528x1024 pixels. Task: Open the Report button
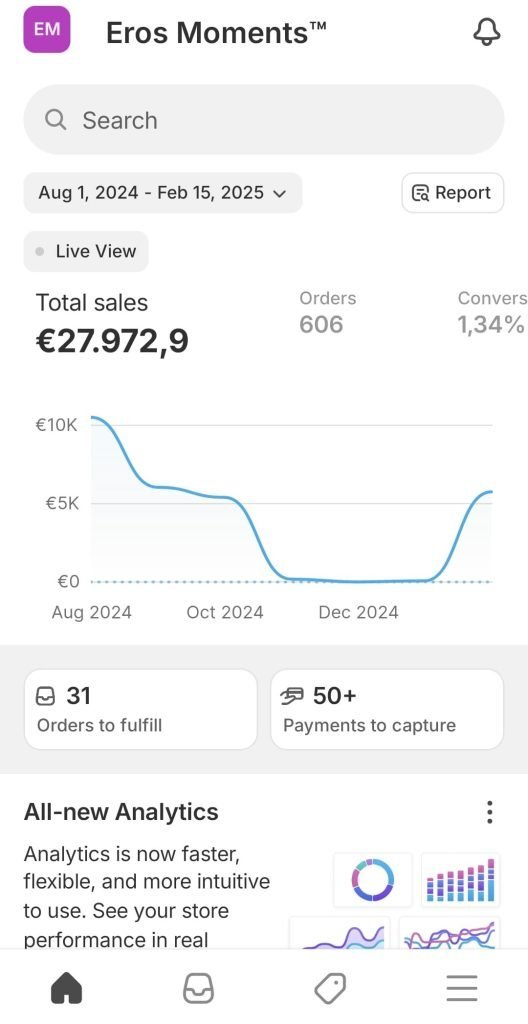coord(452,193)
